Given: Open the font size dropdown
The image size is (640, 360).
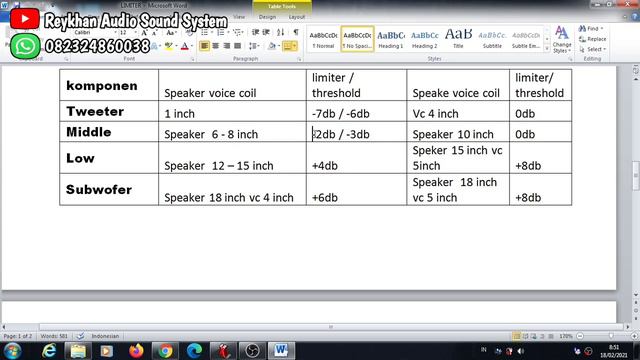Looking at the screenshot, I should click(x=136, y=32).
